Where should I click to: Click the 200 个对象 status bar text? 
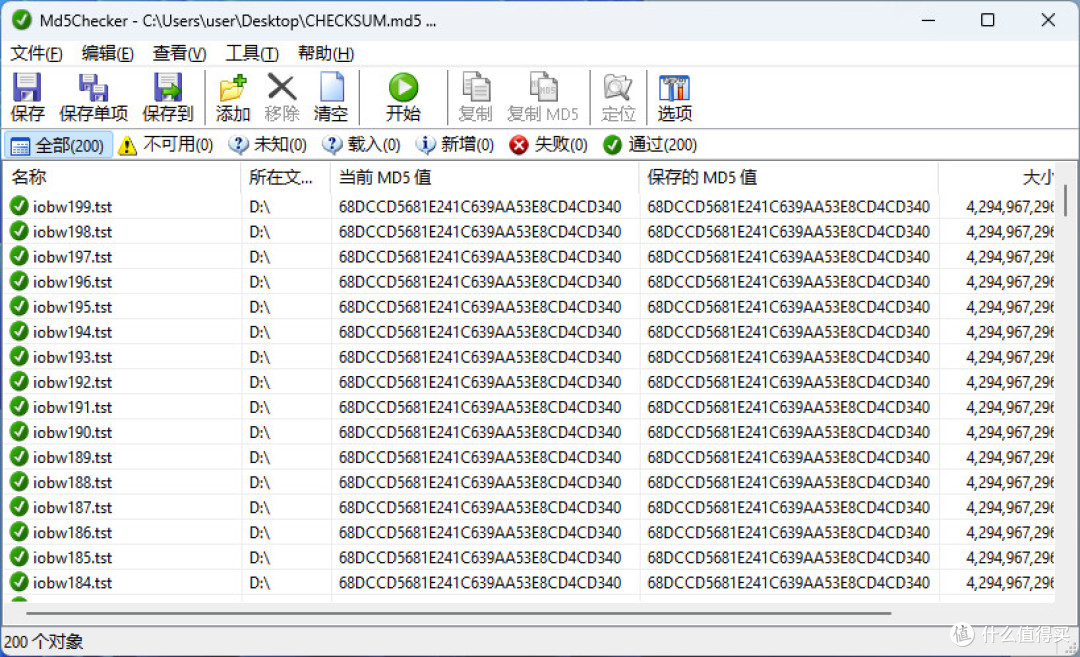tap(43, 642)
